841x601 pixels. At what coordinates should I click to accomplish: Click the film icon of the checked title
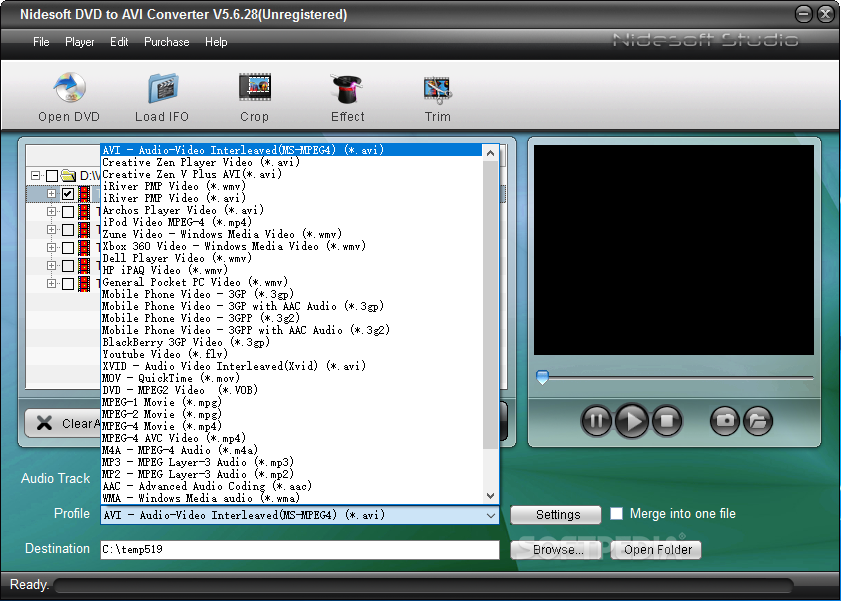tap(84, 194)
